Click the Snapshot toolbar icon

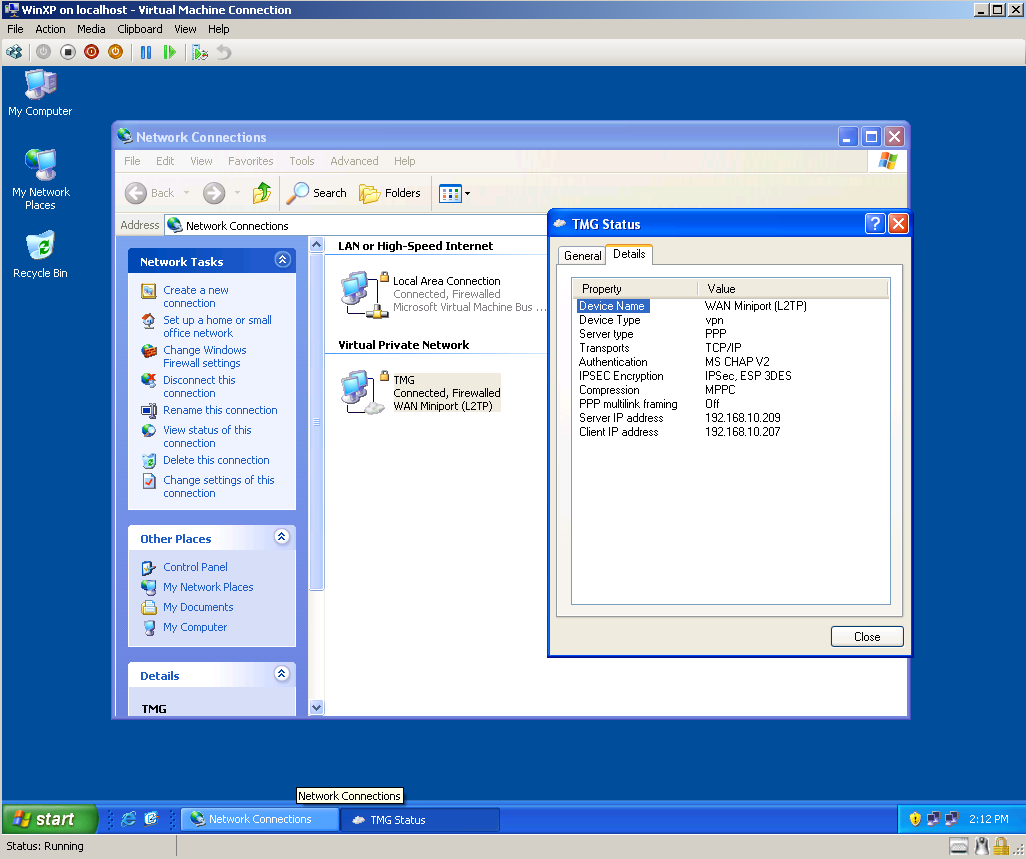pos(200,52)
